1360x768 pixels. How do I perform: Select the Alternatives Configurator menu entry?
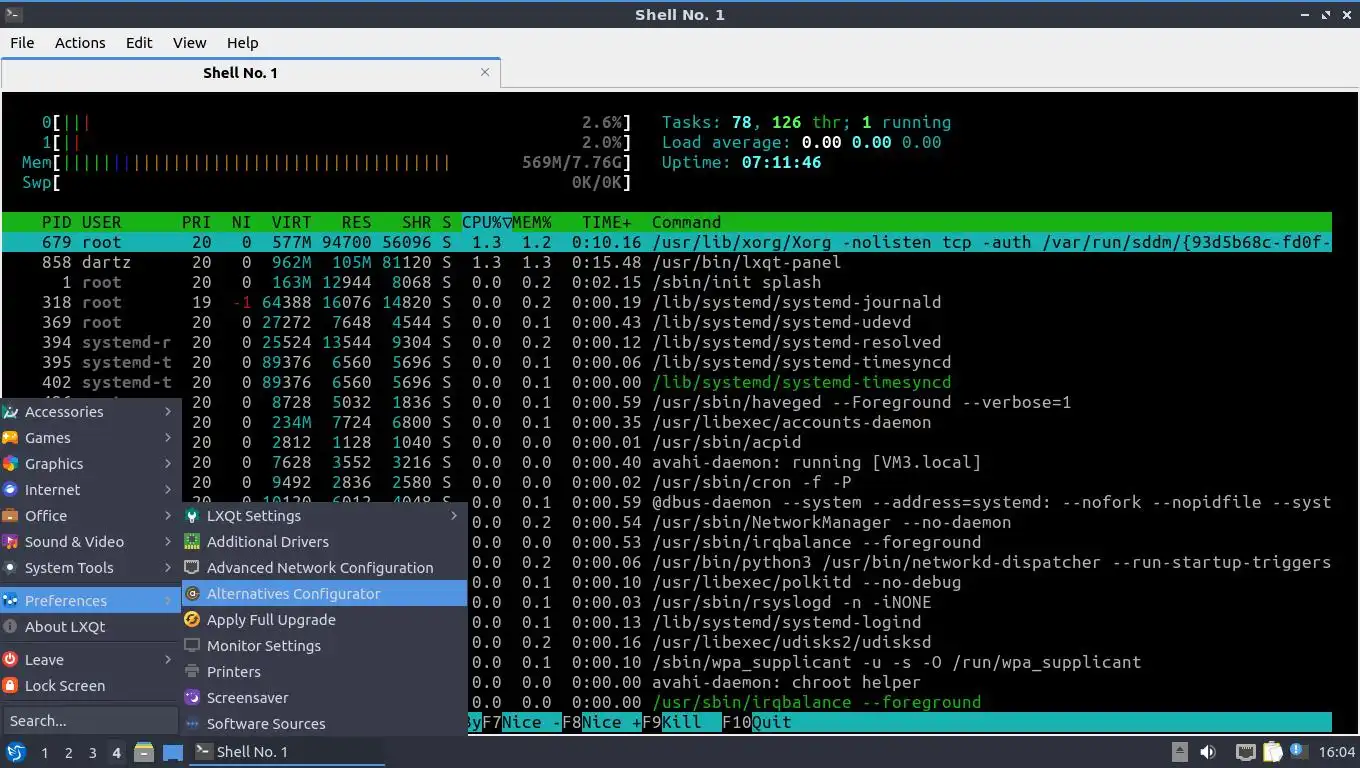pyautogui.click(x=324, y=594)
